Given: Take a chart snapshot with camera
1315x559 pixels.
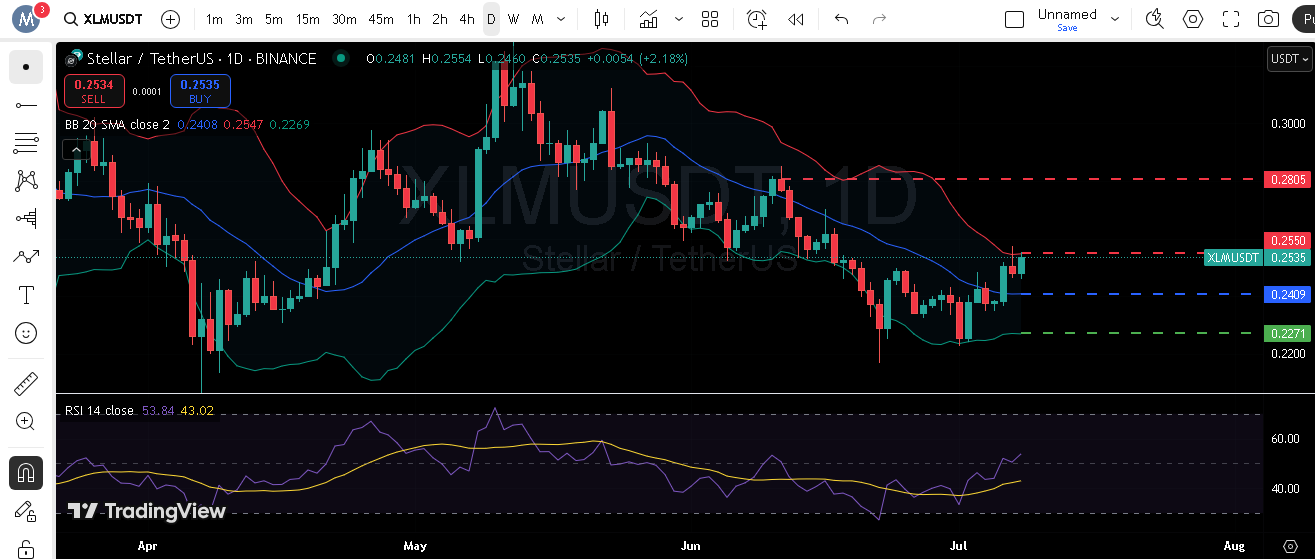Looking at the screenshot, I should click(1269, 19).
